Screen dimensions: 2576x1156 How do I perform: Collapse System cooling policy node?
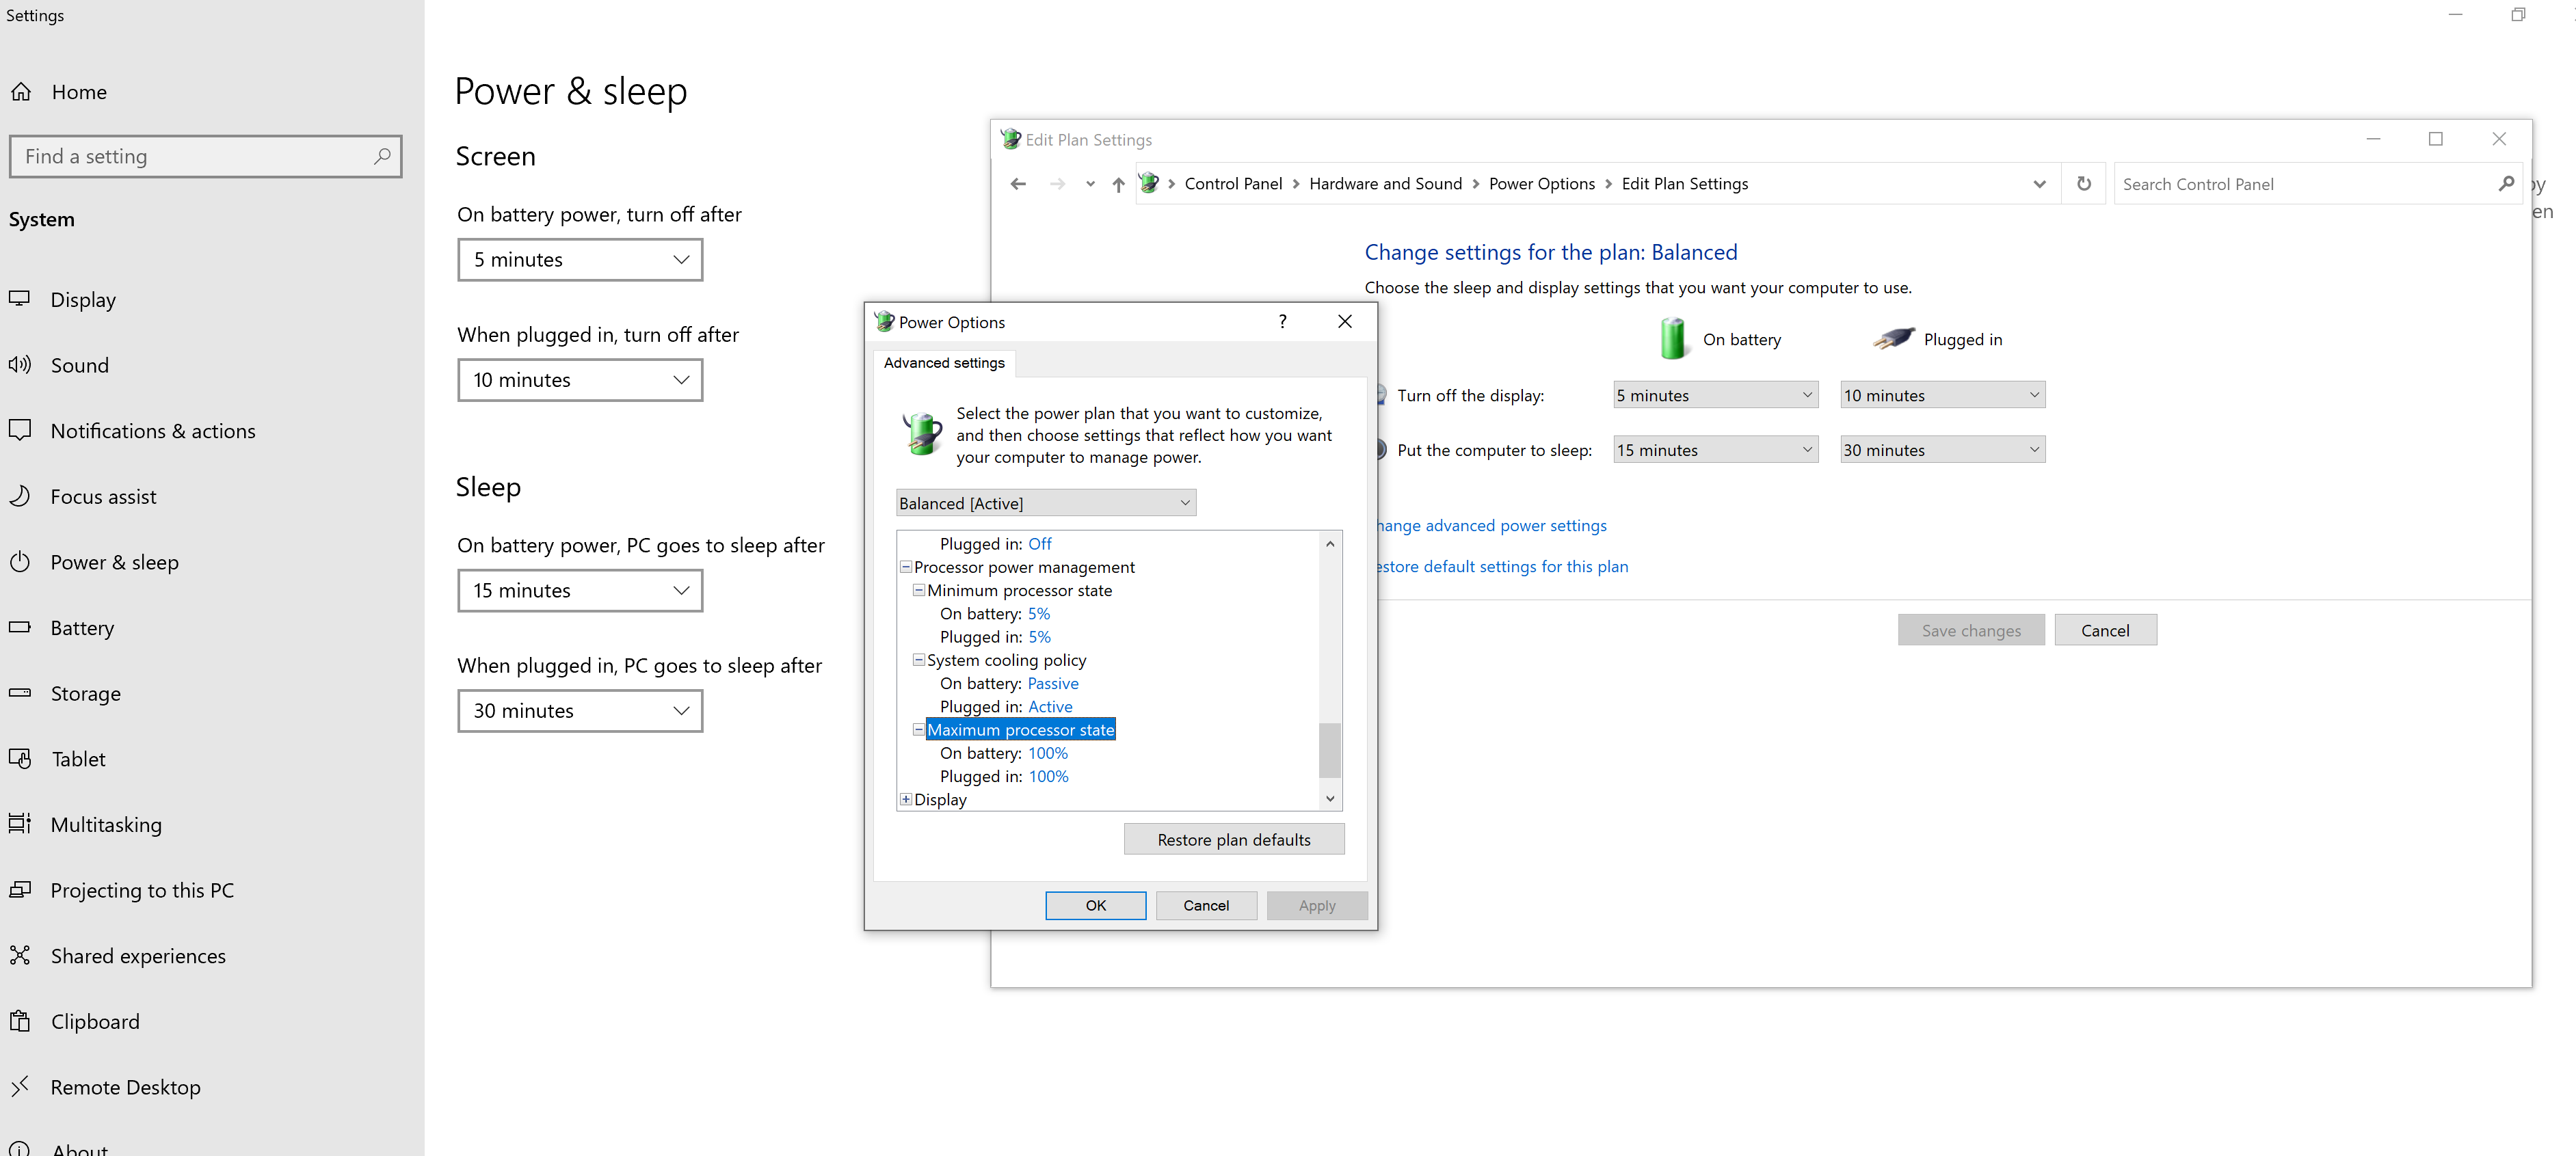(x=919, y=660)
